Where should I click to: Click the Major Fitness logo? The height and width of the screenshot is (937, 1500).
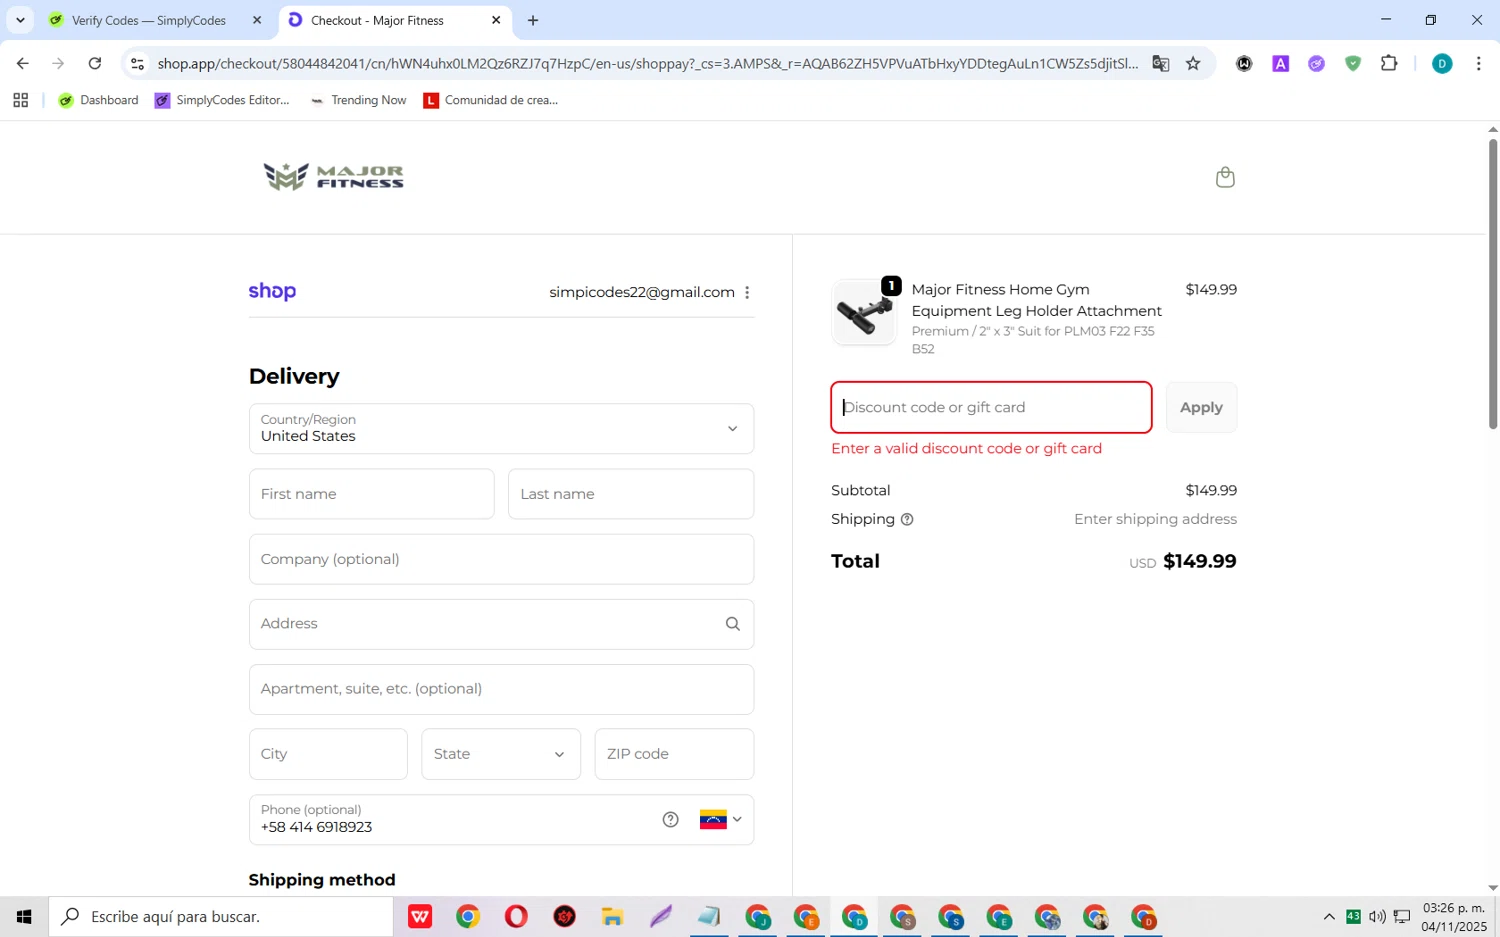(x=334, y=177)
